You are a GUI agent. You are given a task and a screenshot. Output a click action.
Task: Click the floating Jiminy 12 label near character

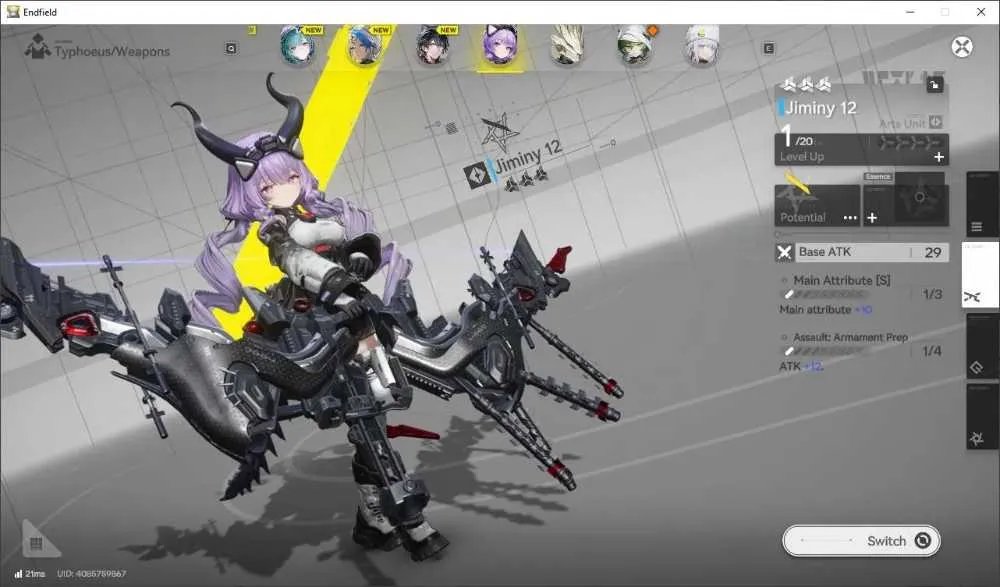[x=527, y=157]
